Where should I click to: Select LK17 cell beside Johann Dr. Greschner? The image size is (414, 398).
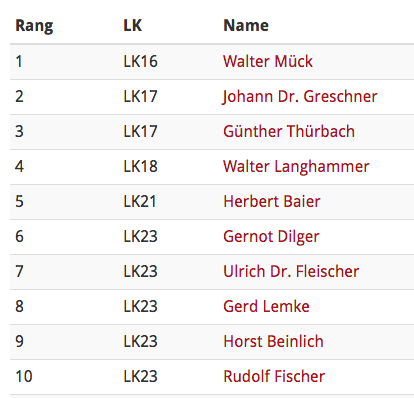[140, 96]
